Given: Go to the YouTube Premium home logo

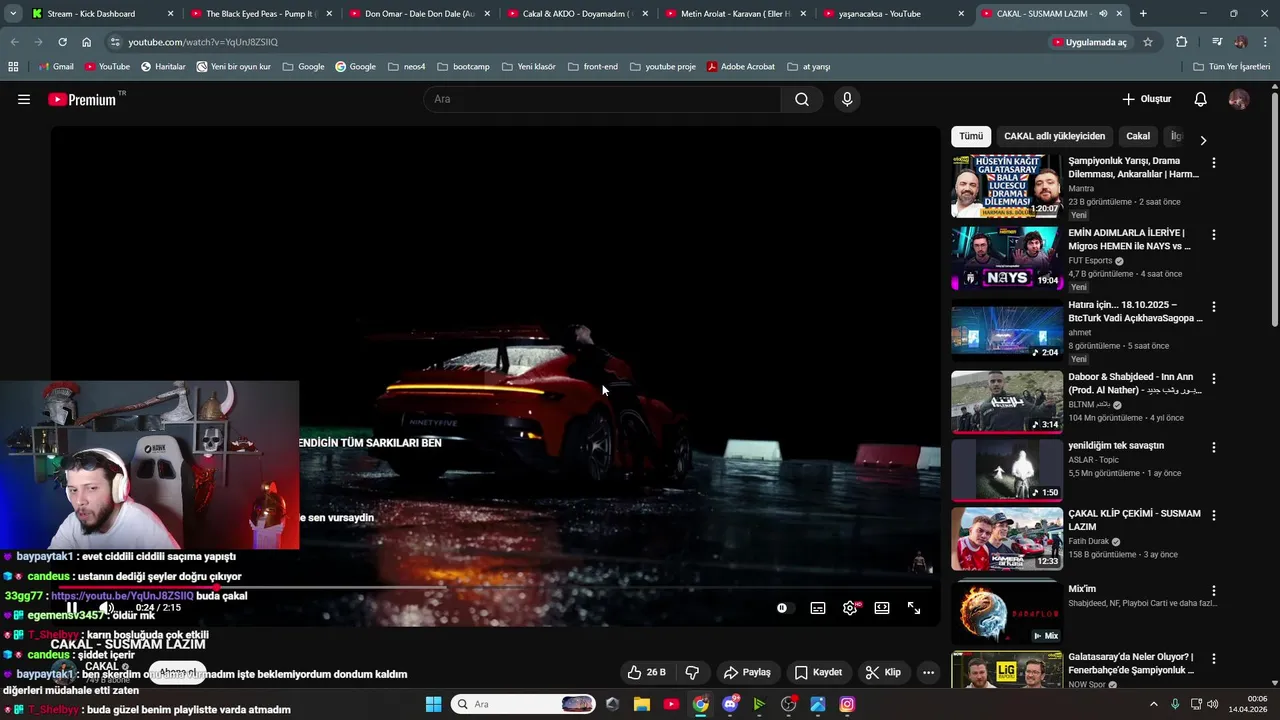Looking at the screenshot, I should coord(83,99).
